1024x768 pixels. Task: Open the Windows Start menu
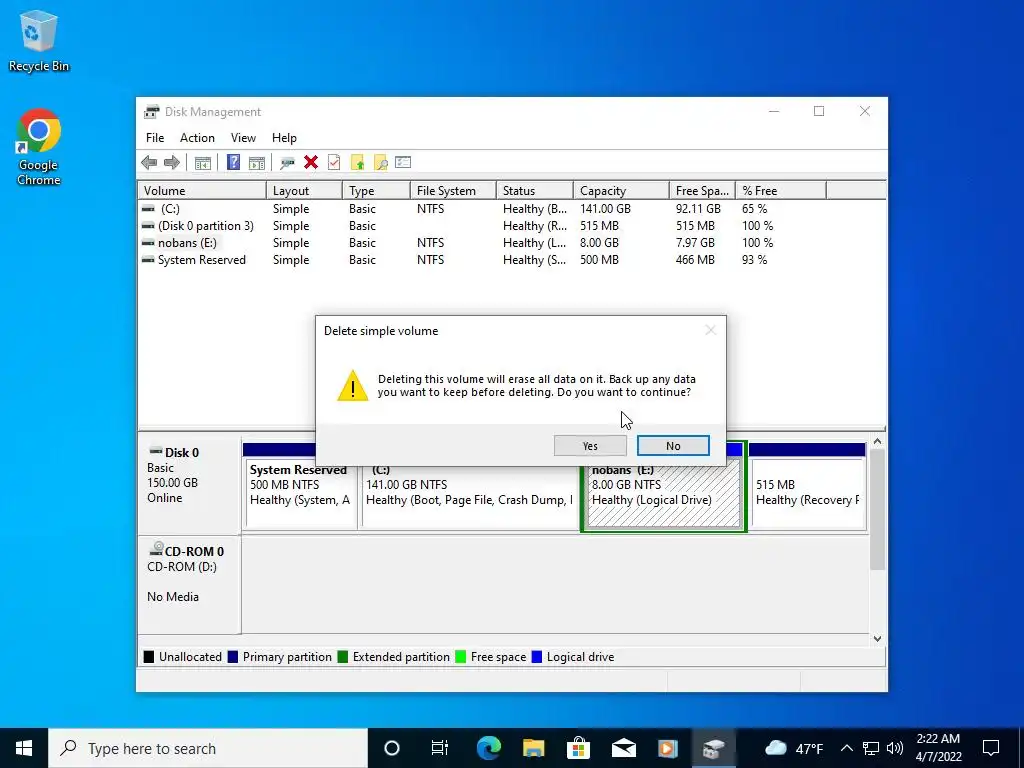tap(24, 748)
